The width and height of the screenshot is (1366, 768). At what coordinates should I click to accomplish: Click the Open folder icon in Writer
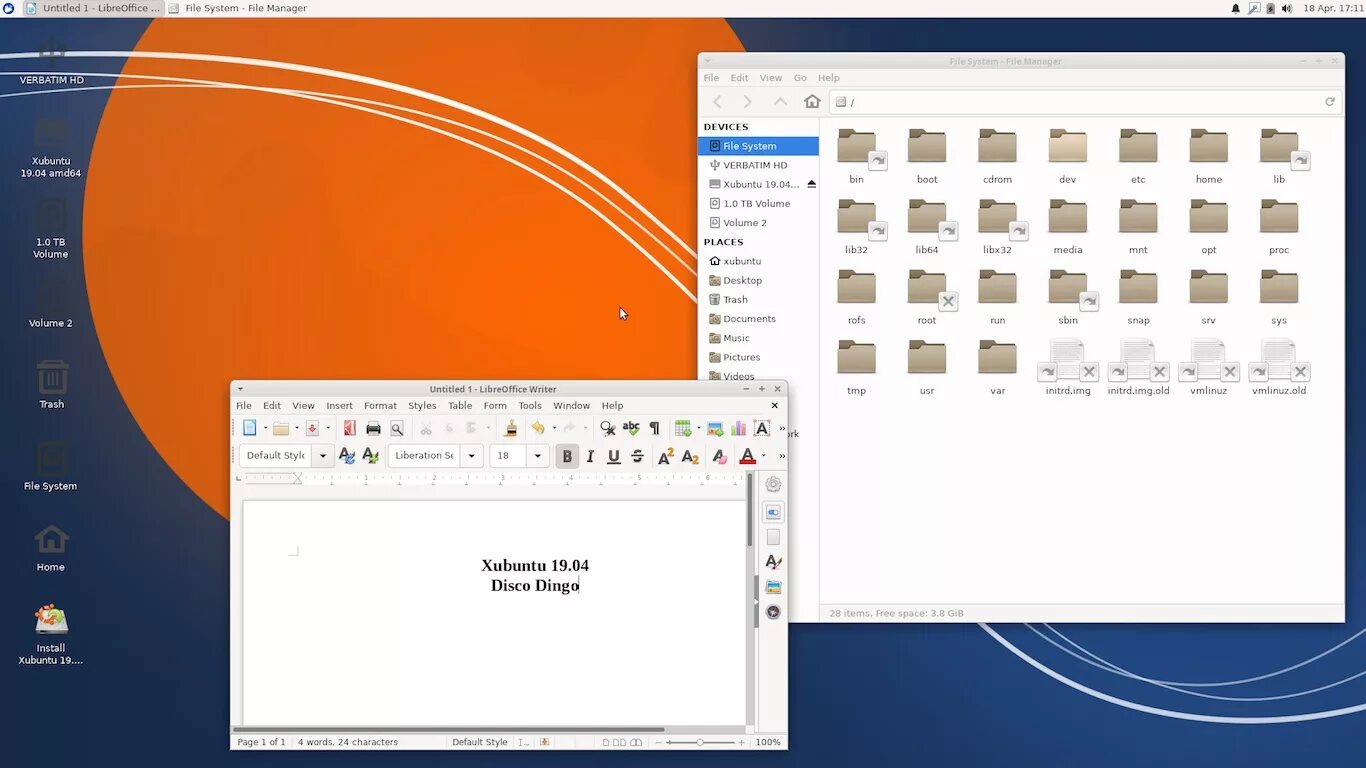pyautogui.click(x=281, y=428)
